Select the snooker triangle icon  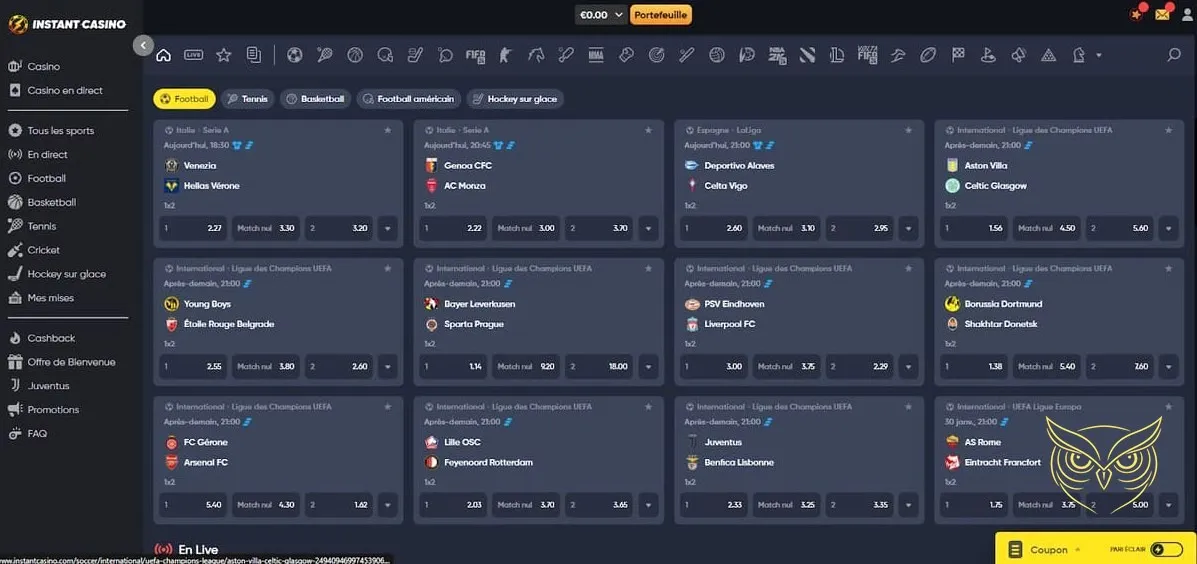(1048, 55)
